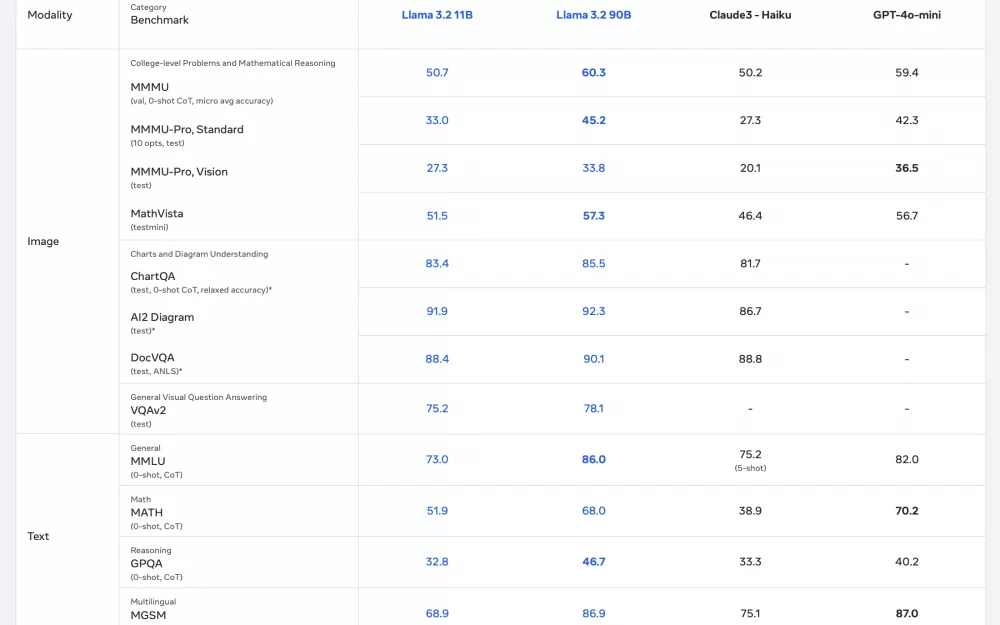
Task: Select GPT-4o-mini's MathVista score 56.7
Action: click(907, 216)
